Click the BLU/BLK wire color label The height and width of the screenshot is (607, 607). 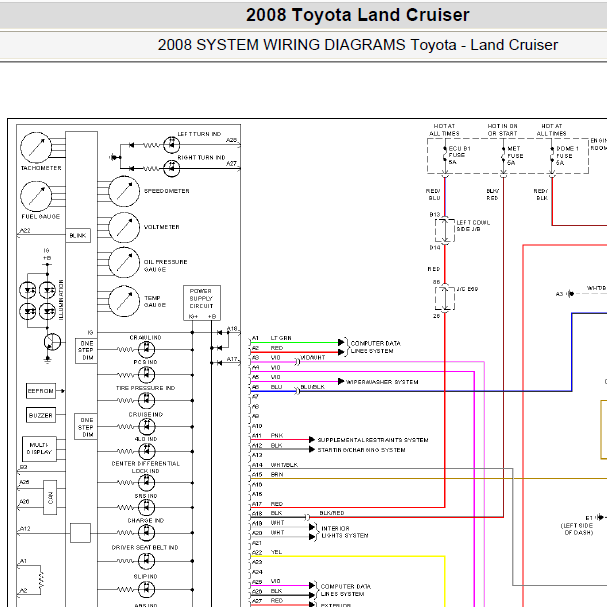tap(312, 387)
